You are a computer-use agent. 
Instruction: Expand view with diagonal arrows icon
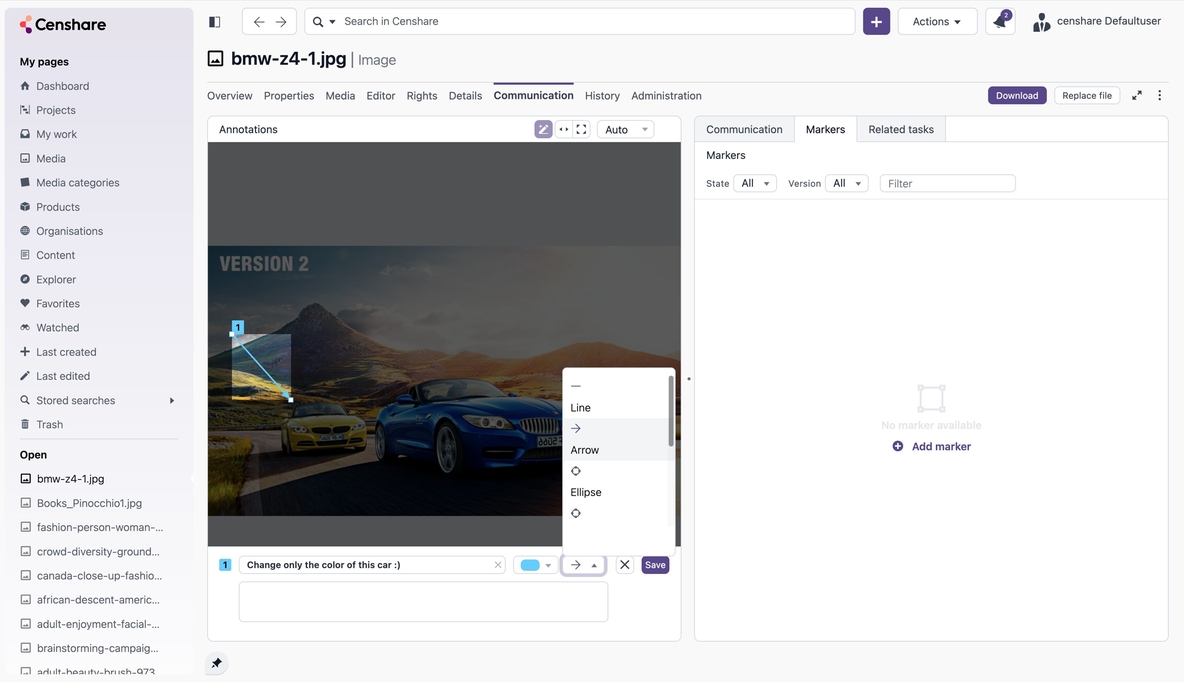tap(1136, 95)
